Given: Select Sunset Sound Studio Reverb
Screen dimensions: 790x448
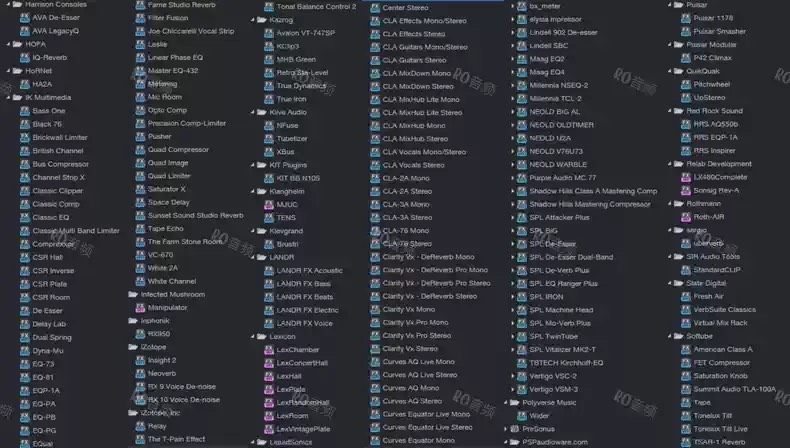Looking at the screenshot, I should tap(195, 215).
